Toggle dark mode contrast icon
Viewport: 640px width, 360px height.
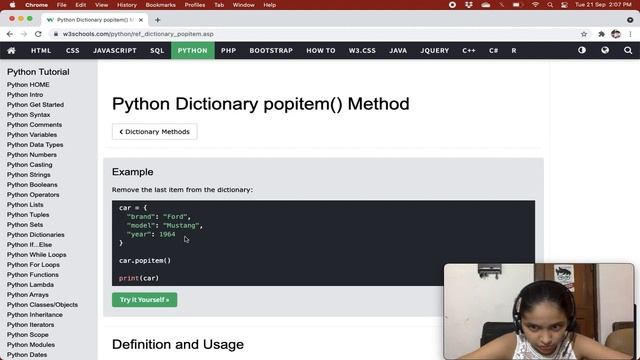[x=582, y=50]
